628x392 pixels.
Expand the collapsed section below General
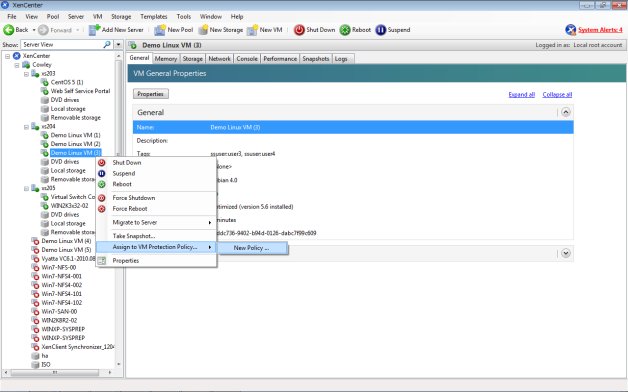[566, 253]
